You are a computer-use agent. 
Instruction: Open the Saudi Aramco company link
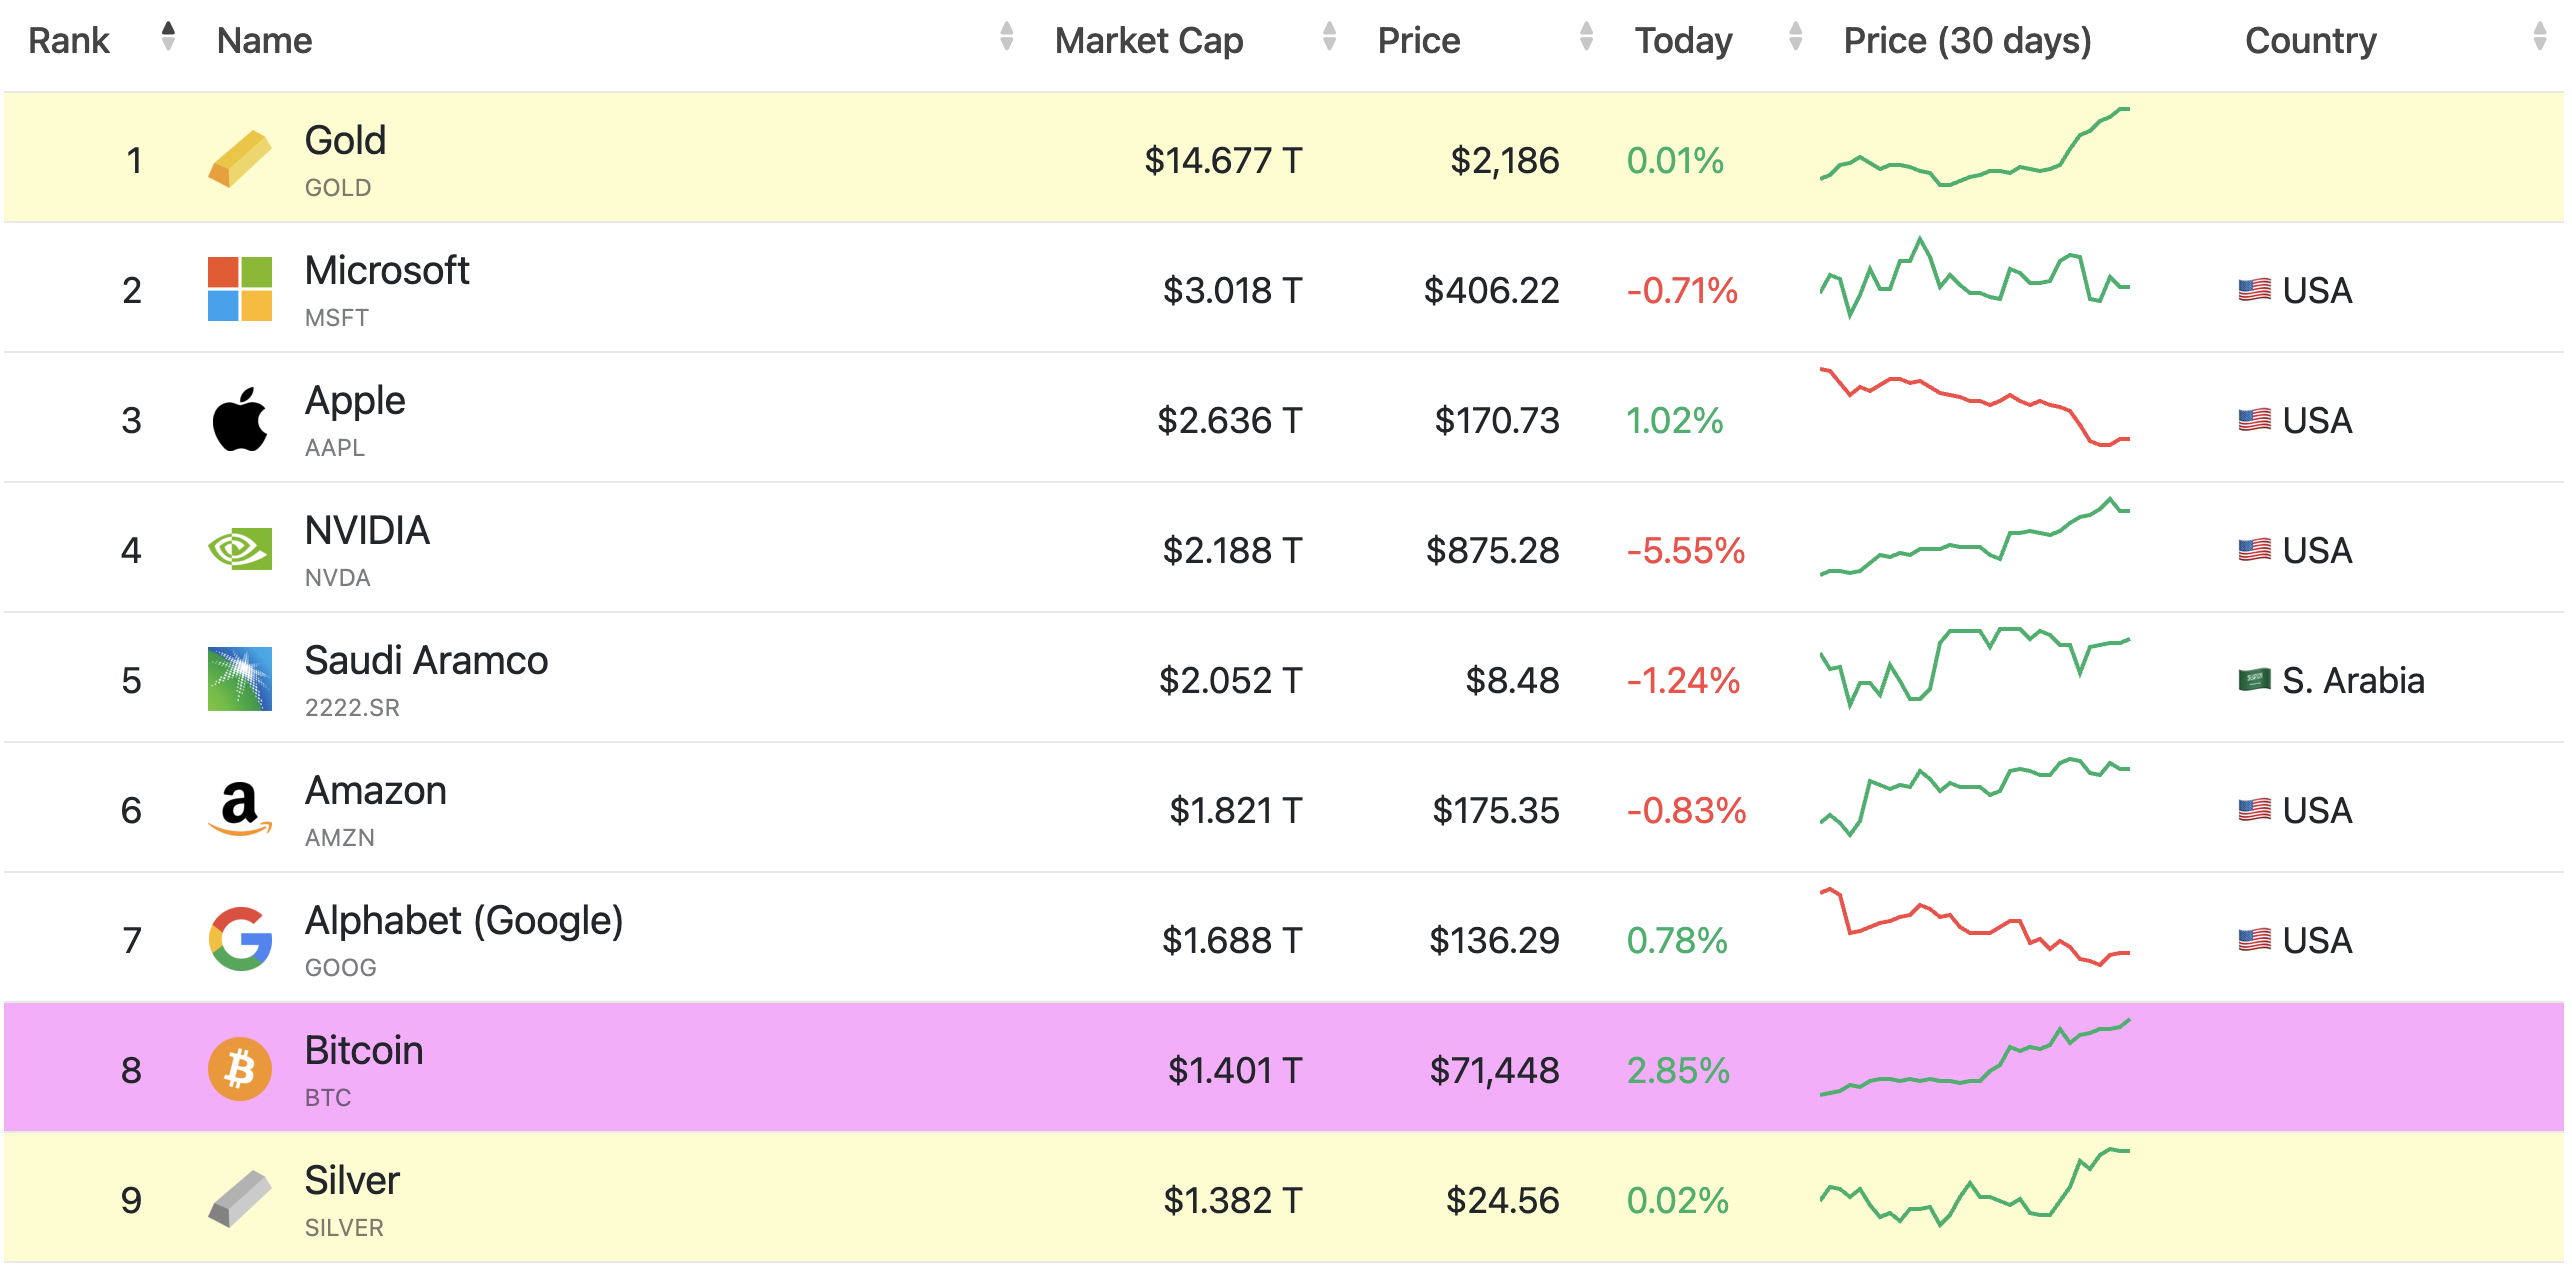426,661
